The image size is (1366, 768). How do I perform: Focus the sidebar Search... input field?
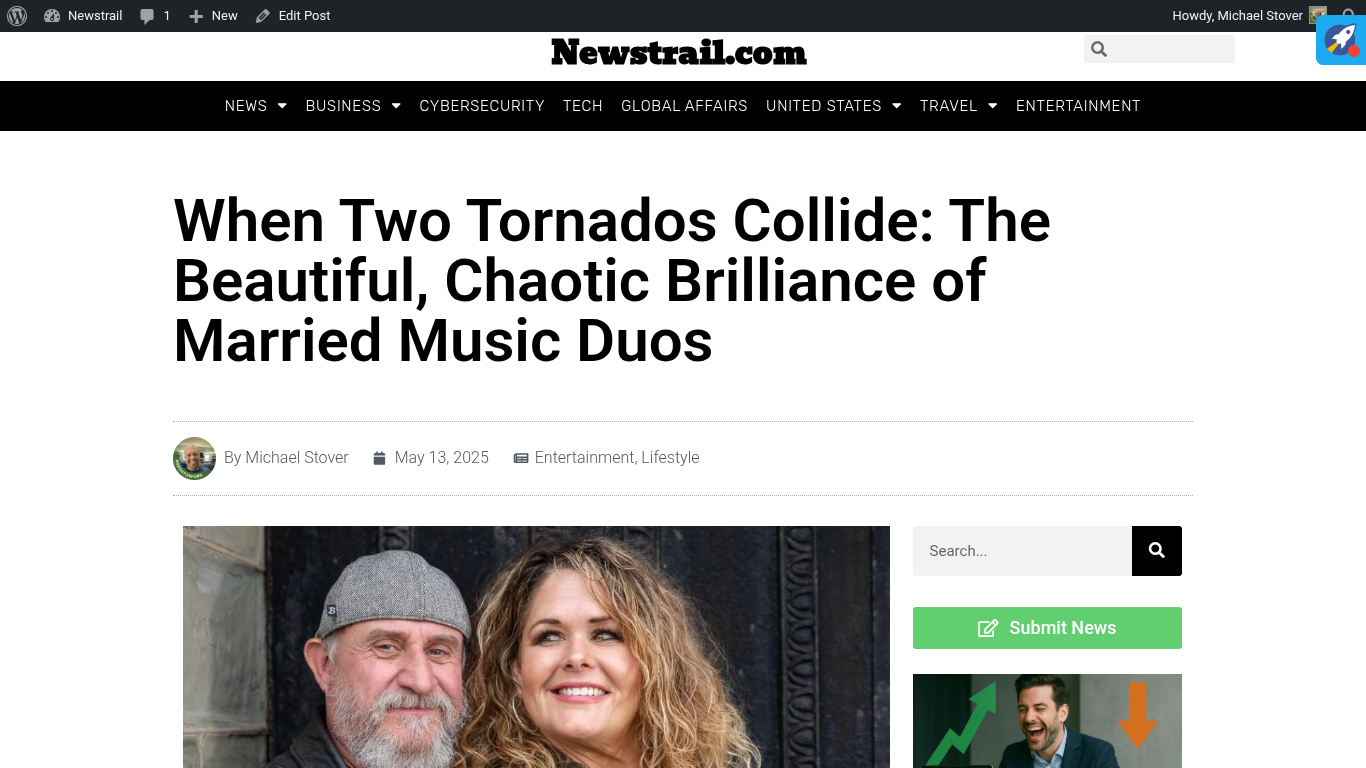click(x=1022, y=551)
